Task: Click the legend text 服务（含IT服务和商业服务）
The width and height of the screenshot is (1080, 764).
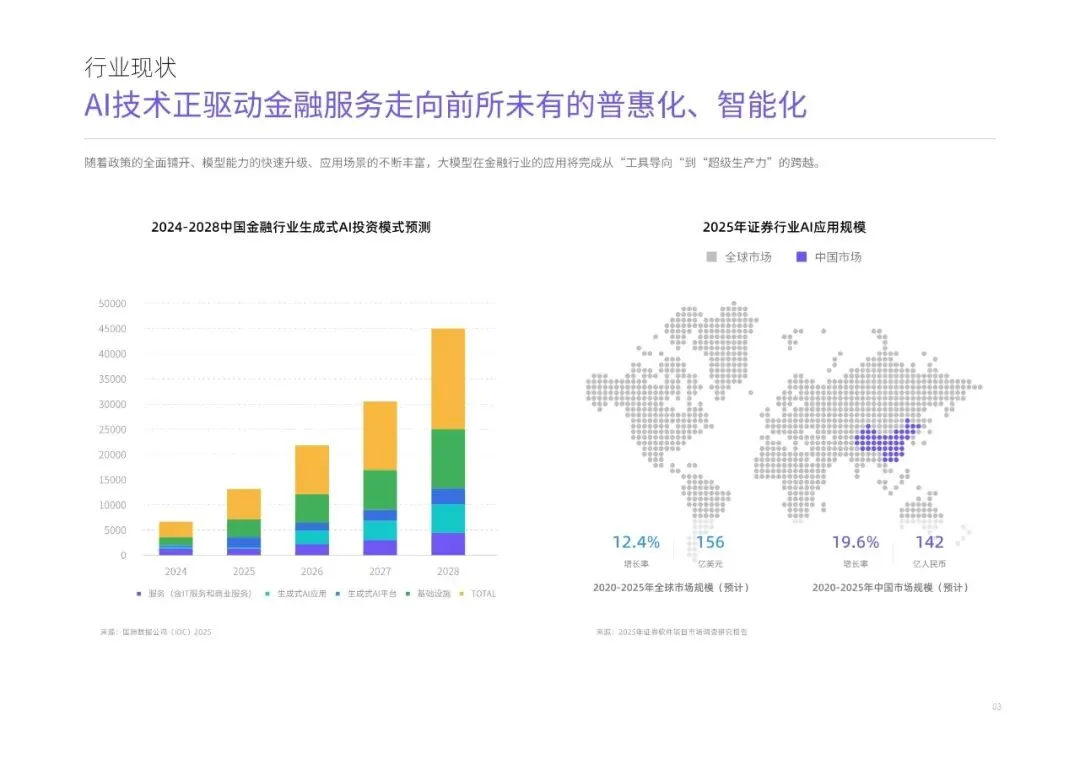Action: tap(200, 594)
